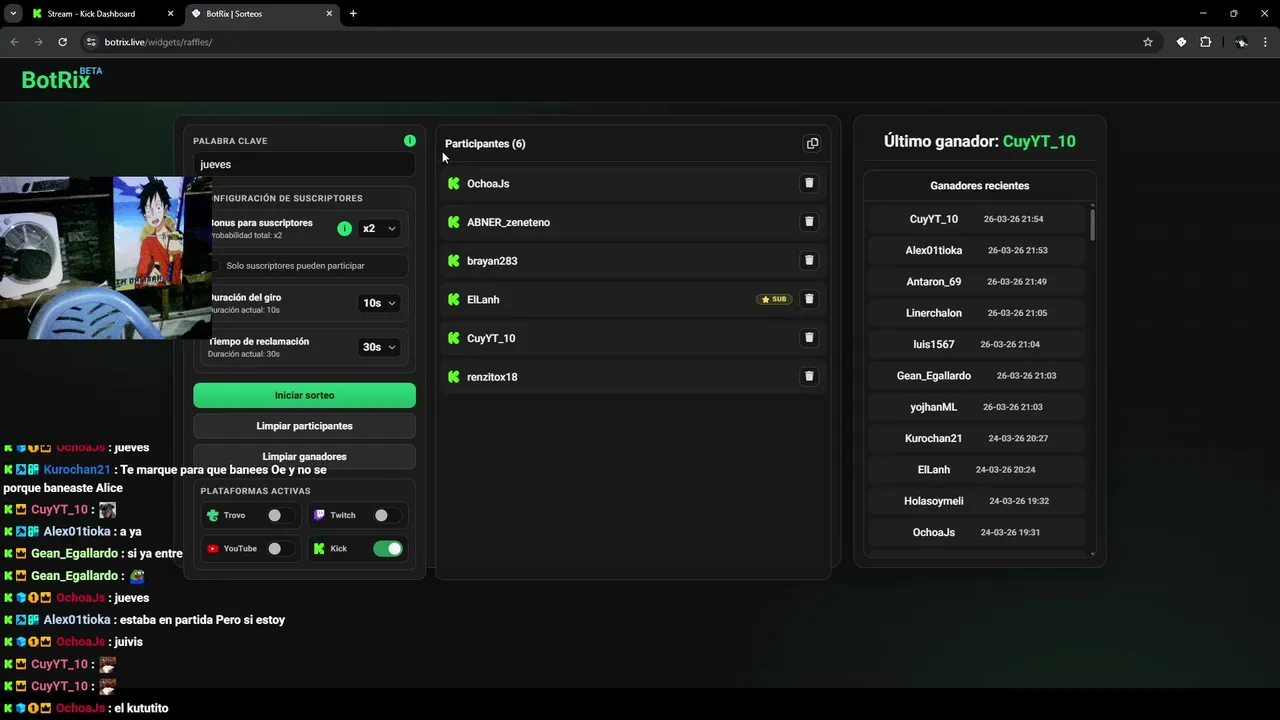Click the YouTube platform icon
The height and width of the screenshot is (720, 1280).
[x=212, y=548]
